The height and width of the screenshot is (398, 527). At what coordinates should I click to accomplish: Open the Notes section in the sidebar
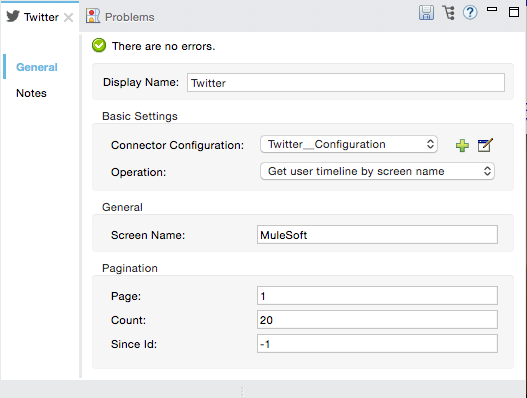31,93
